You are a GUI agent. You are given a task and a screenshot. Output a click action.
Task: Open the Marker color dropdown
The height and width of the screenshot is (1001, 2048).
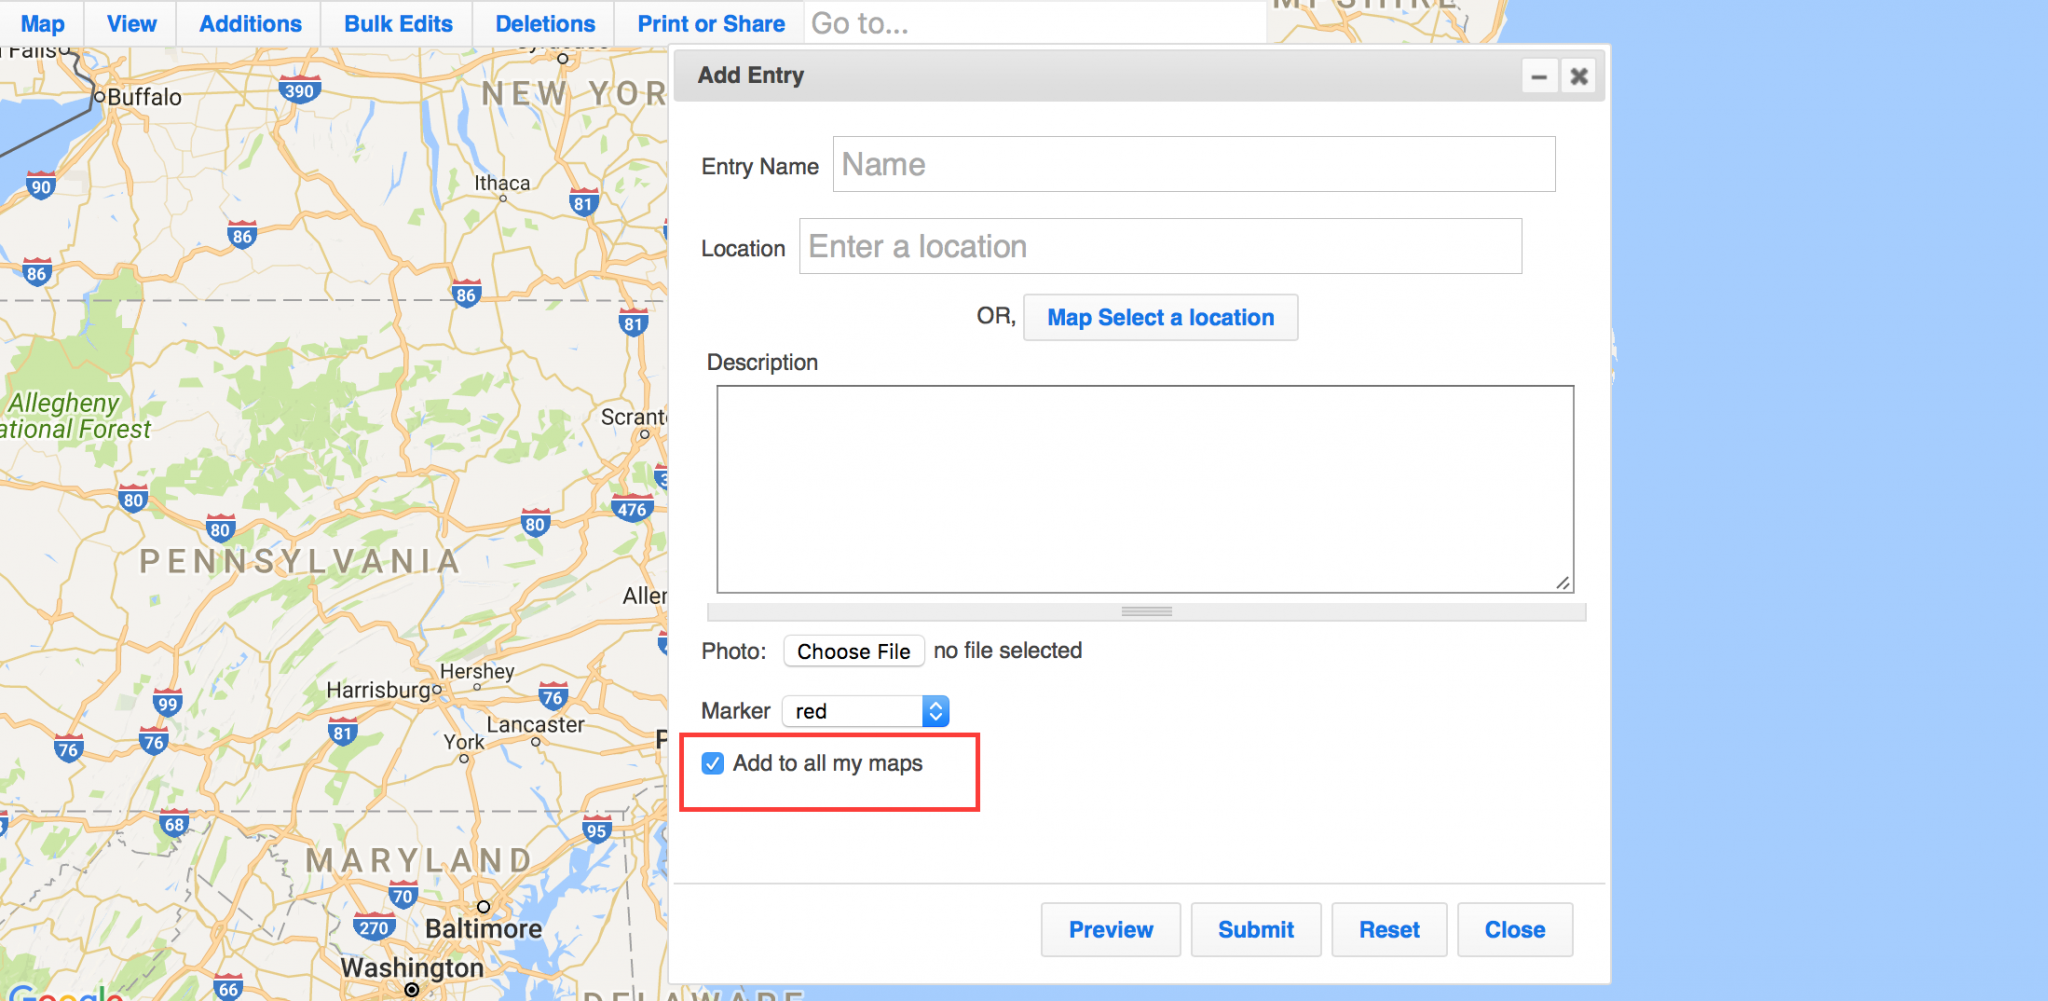click(x=866, y=711)
